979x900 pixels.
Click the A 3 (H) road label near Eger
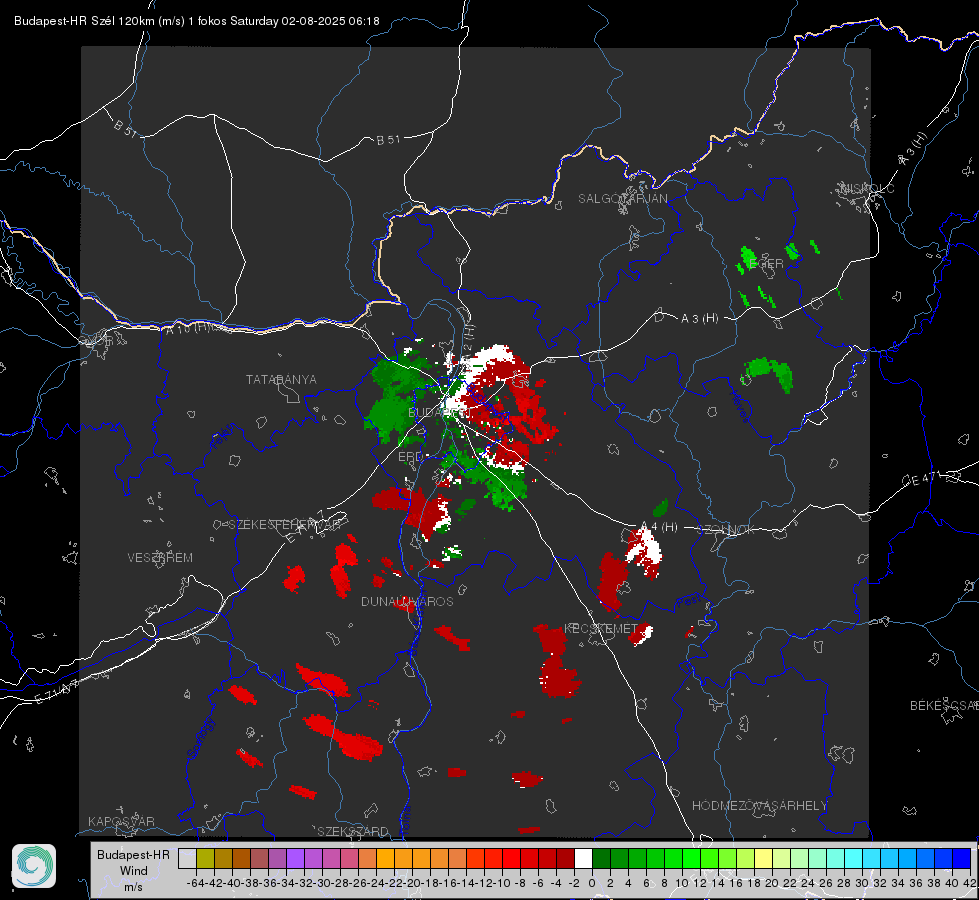tap(699, 319)
